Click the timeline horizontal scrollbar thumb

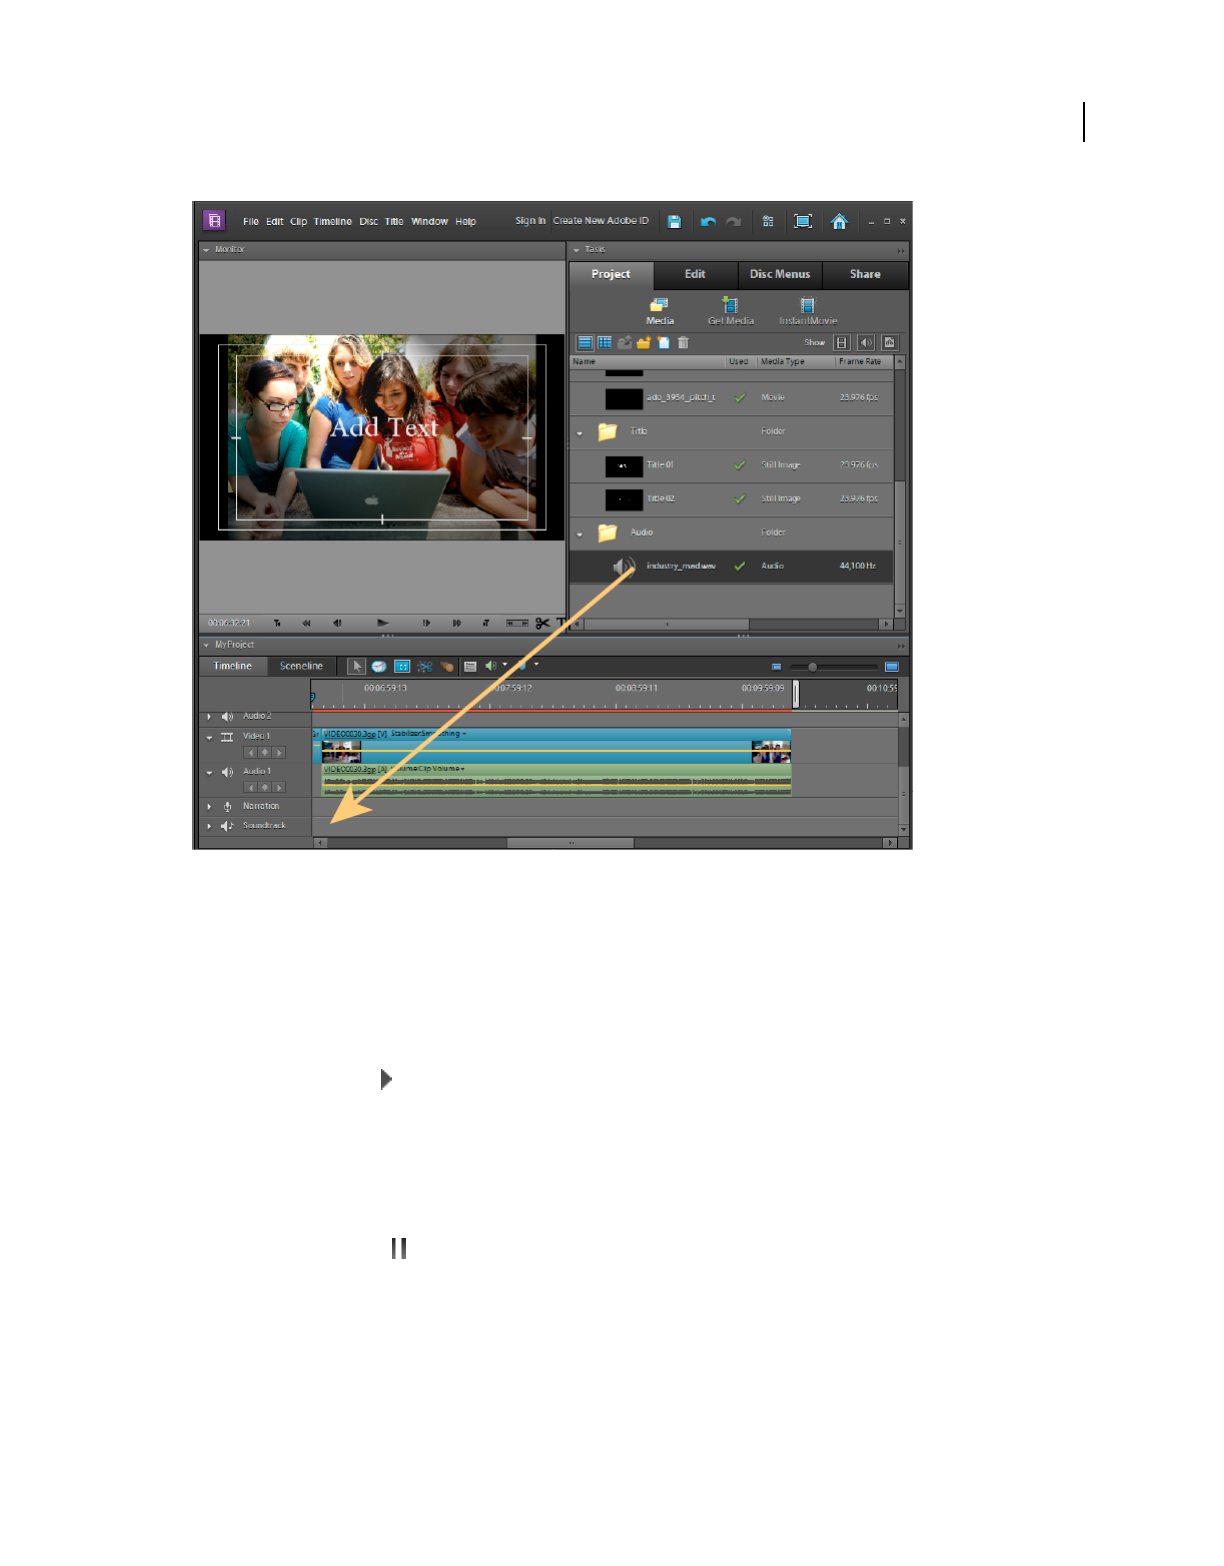click(x=570, y=843)
